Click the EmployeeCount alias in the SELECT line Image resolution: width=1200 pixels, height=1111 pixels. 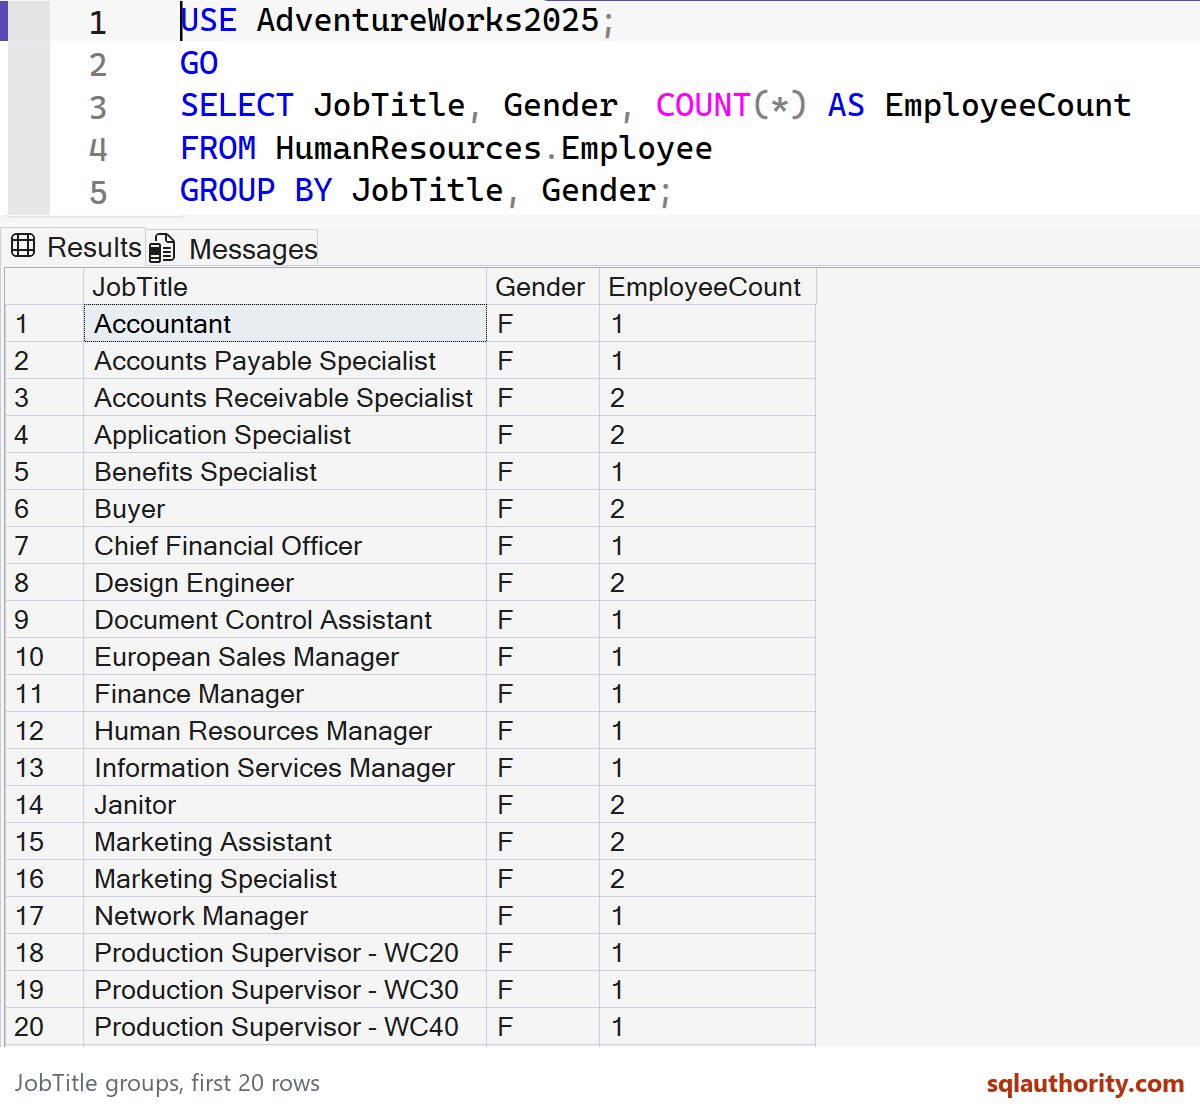(1008, 105)
